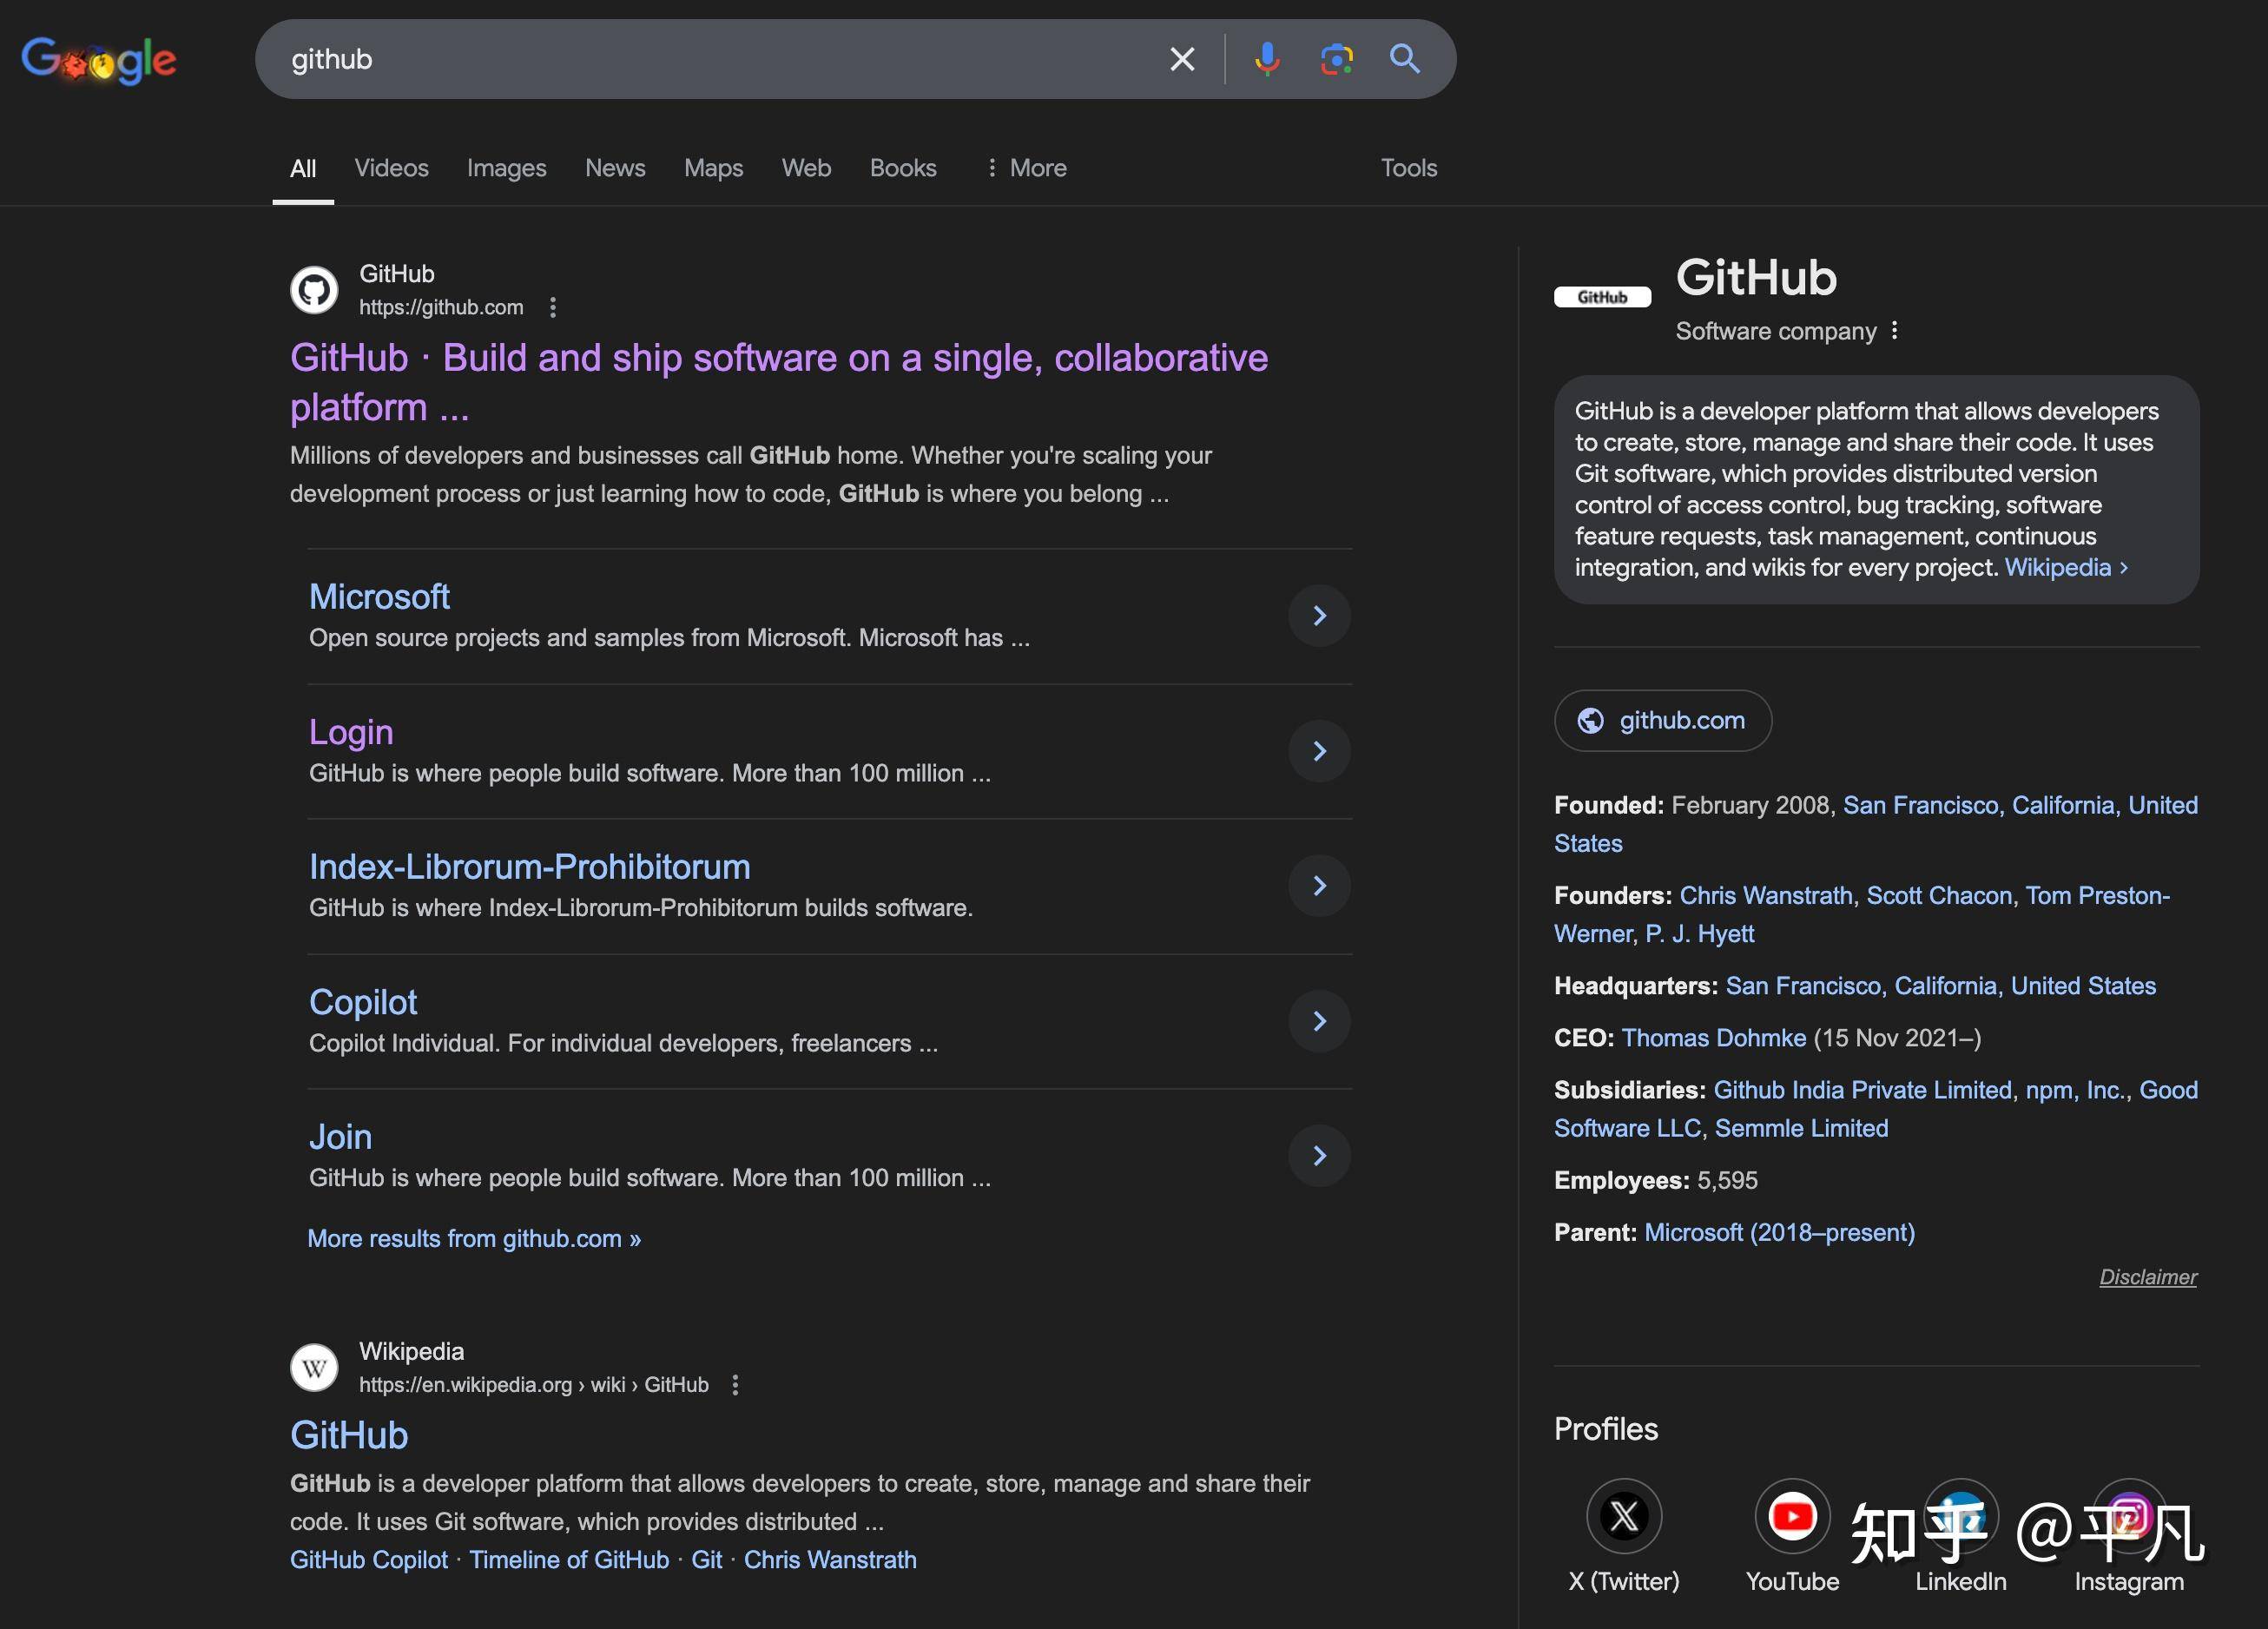Open three-dot menu beside https://github.com
This screenshot has width=2268, height=1629.
[x=552, y=308]
